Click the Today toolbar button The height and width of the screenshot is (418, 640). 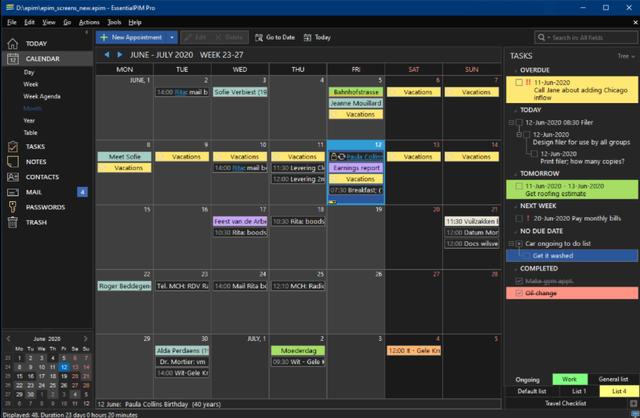click(317, 38)
